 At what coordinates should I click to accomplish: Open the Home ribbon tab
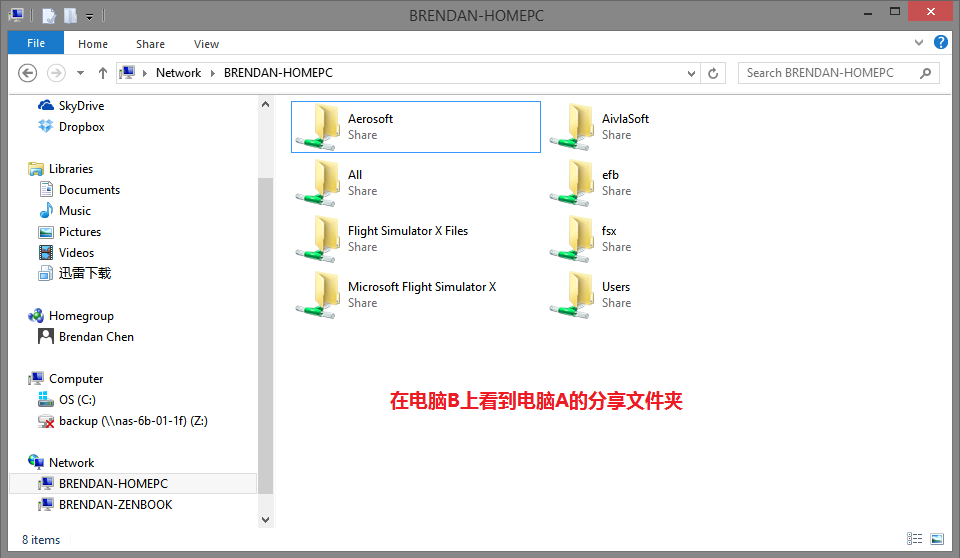click(x=93, y=44)
